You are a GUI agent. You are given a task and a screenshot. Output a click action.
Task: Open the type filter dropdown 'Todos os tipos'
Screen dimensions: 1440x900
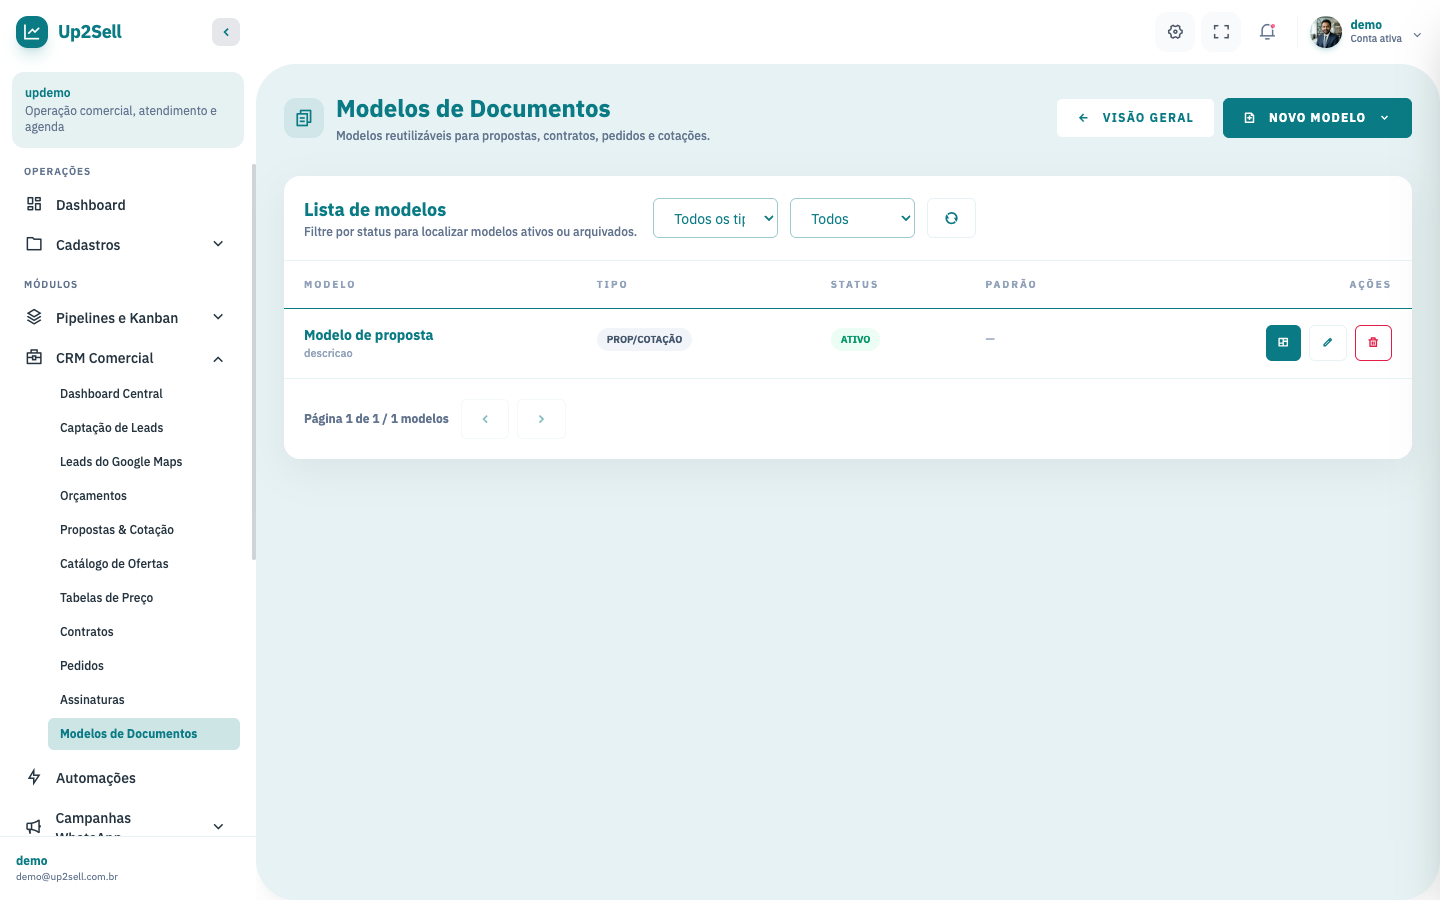point(715,218)
